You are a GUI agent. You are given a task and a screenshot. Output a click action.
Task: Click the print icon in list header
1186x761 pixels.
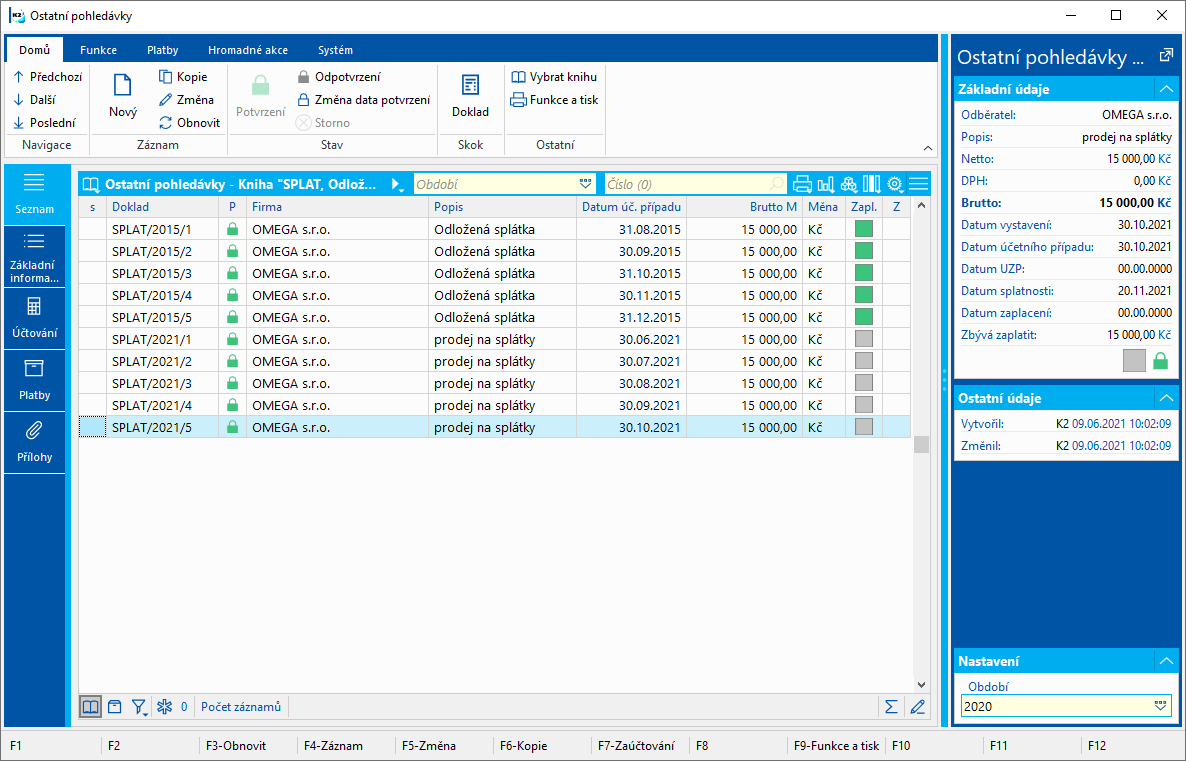(803, 184)
